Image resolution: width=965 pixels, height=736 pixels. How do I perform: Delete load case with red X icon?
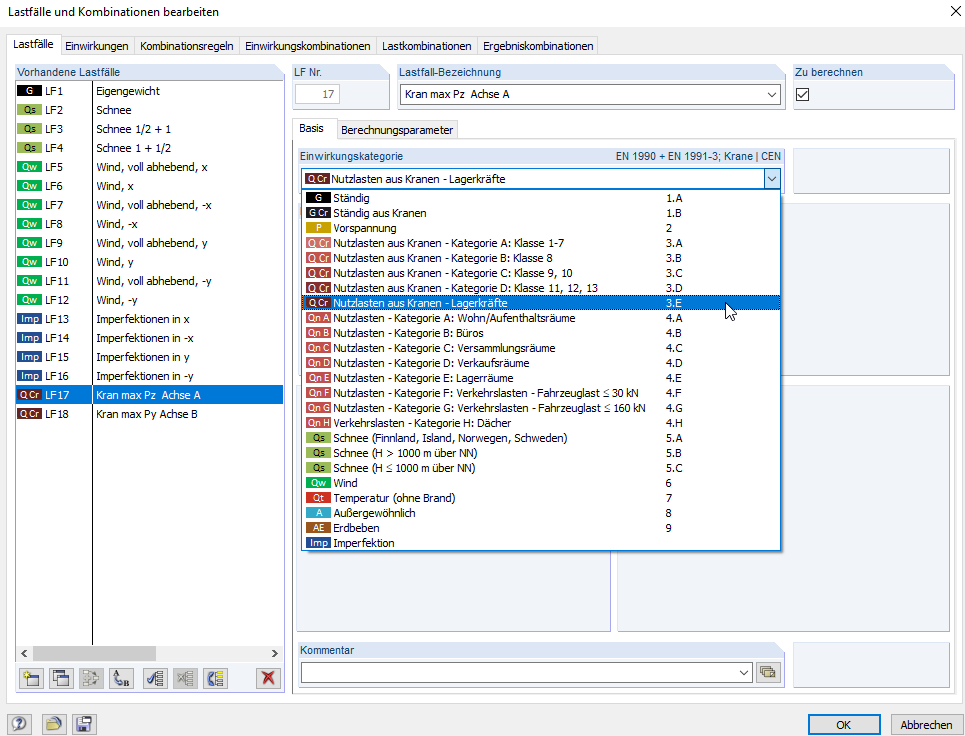[268, 678]
